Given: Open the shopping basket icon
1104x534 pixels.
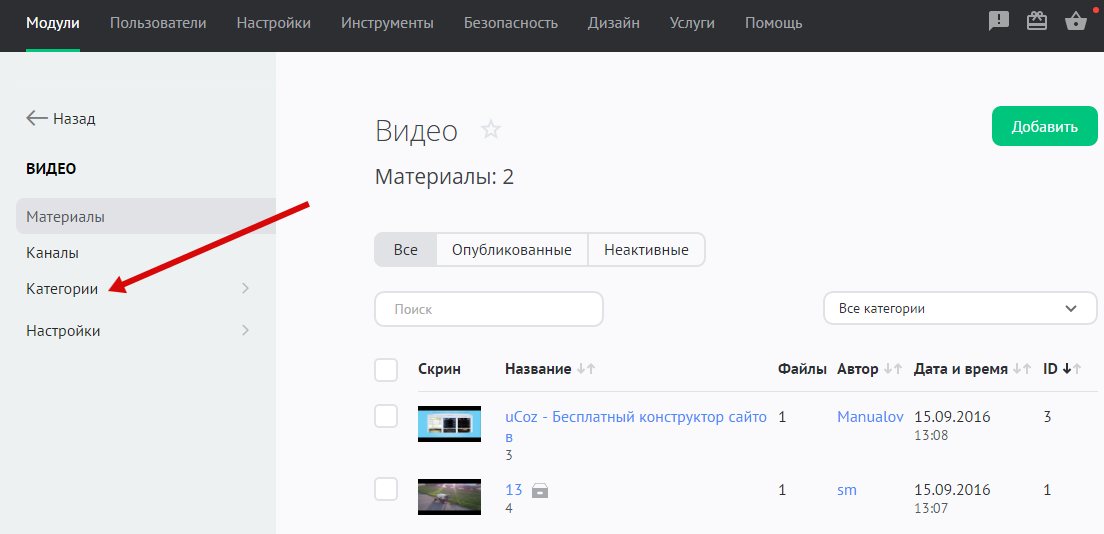Looking at the screenshot, I should (x=1076, y=22).
